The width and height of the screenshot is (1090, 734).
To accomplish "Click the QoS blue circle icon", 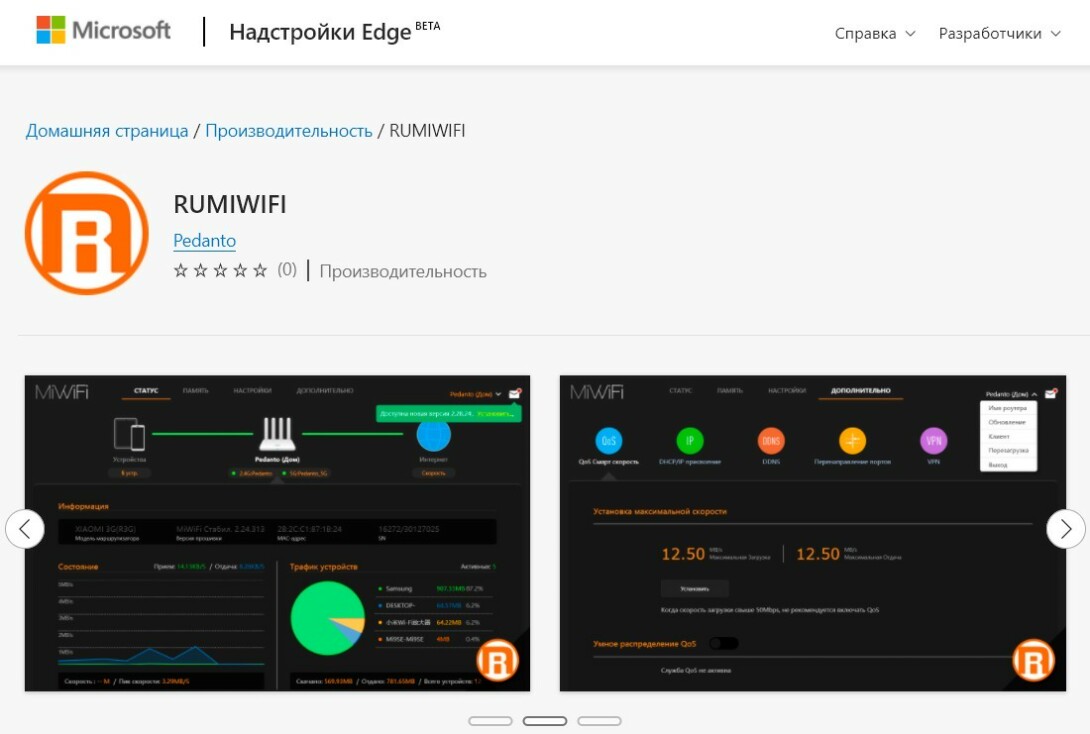I will [x=609, y=441].
